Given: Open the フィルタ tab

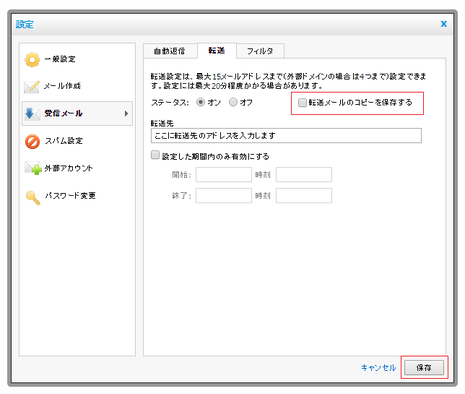Looking at the screenshot, I should click(x=260, y=51).
